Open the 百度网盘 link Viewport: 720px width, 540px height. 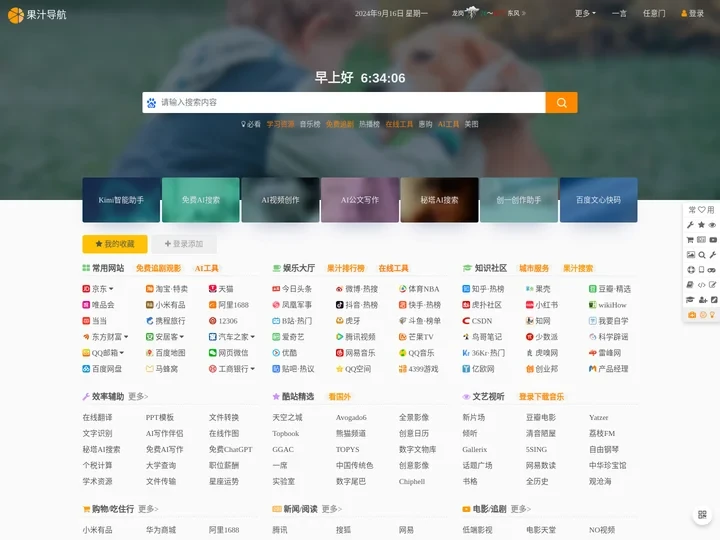(x=102, y=369)
